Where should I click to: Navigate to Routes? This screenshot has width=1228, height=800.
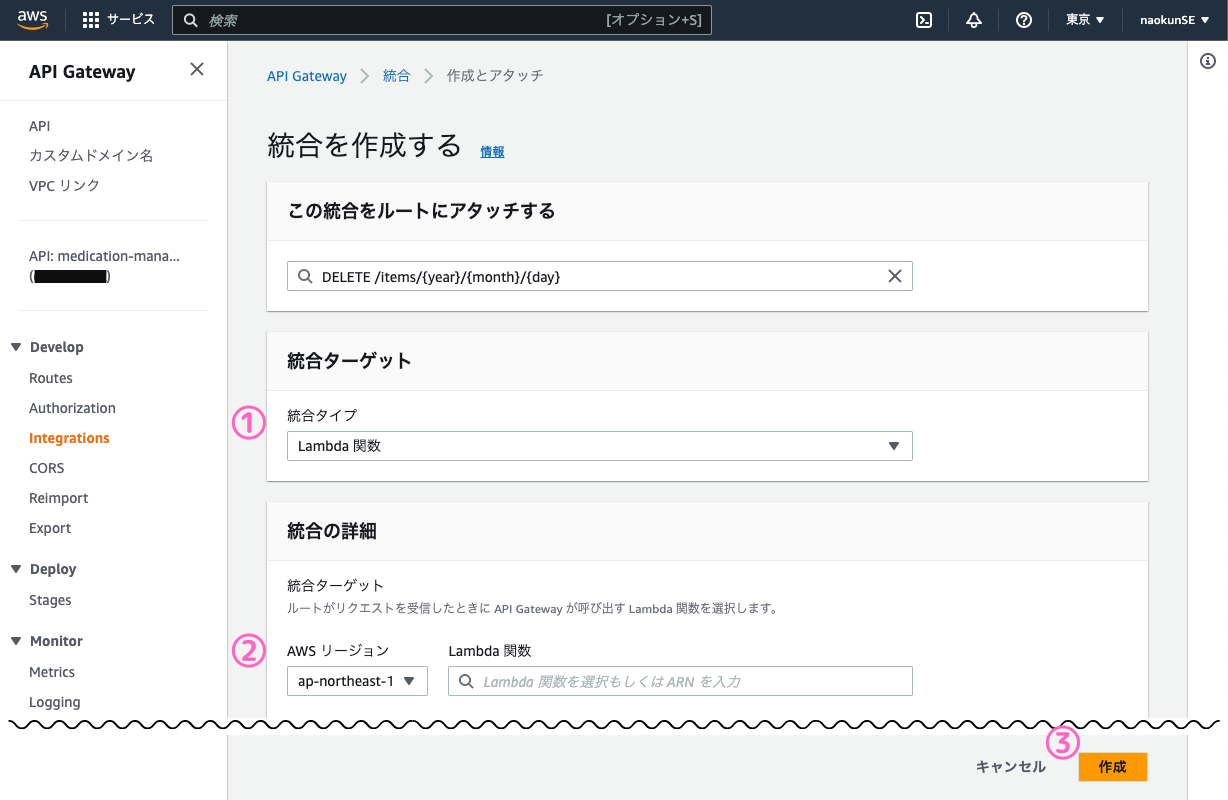coord(51,378)
